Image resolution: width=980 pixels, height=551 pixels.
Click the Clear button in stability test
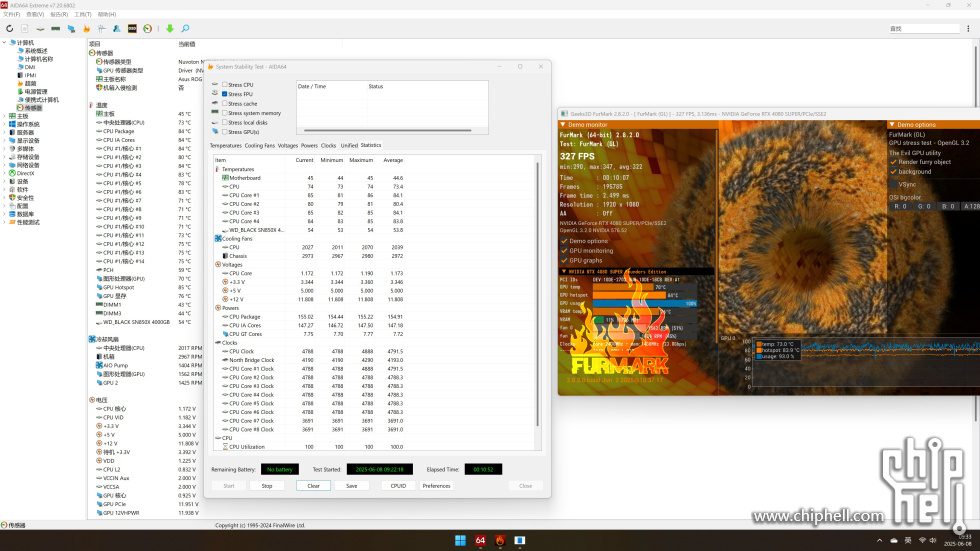[313, 486]
